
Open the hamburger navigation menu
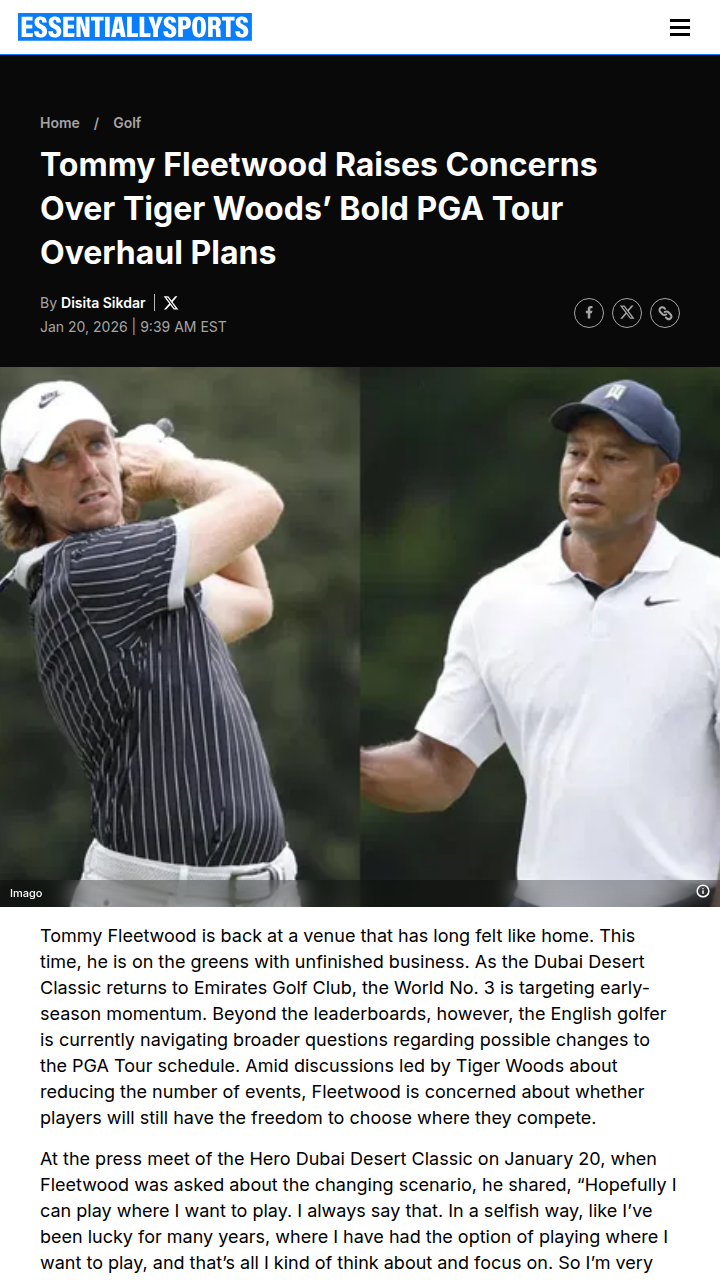pos(680,28)
